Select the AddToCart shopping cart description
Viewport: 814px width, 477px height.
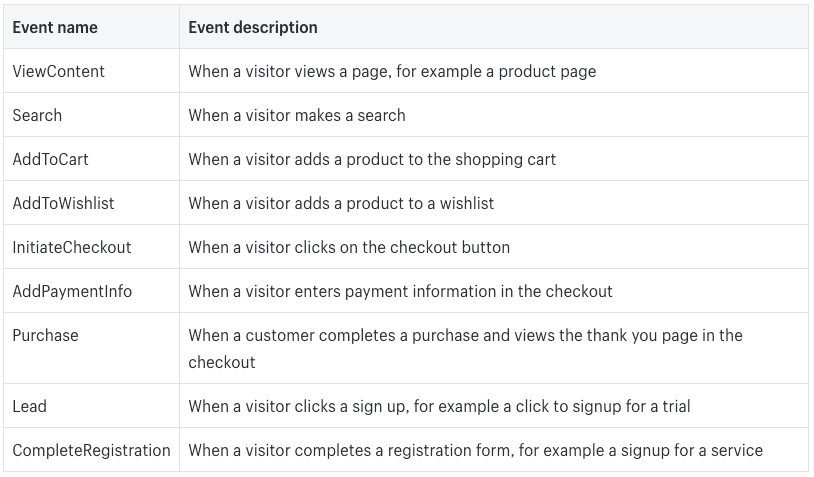point(372,159)
